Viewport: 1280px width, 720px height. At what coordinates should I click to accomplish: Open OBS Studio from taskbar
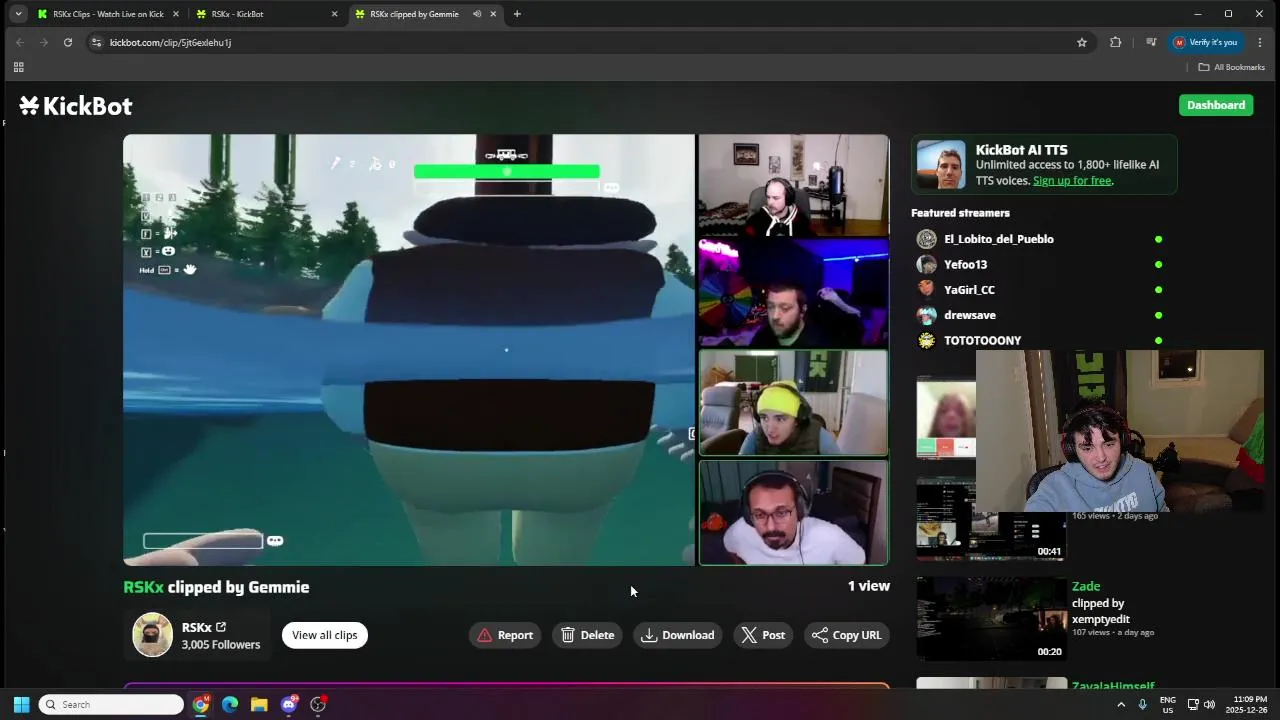pyautogui.click(x=318, y=704)
